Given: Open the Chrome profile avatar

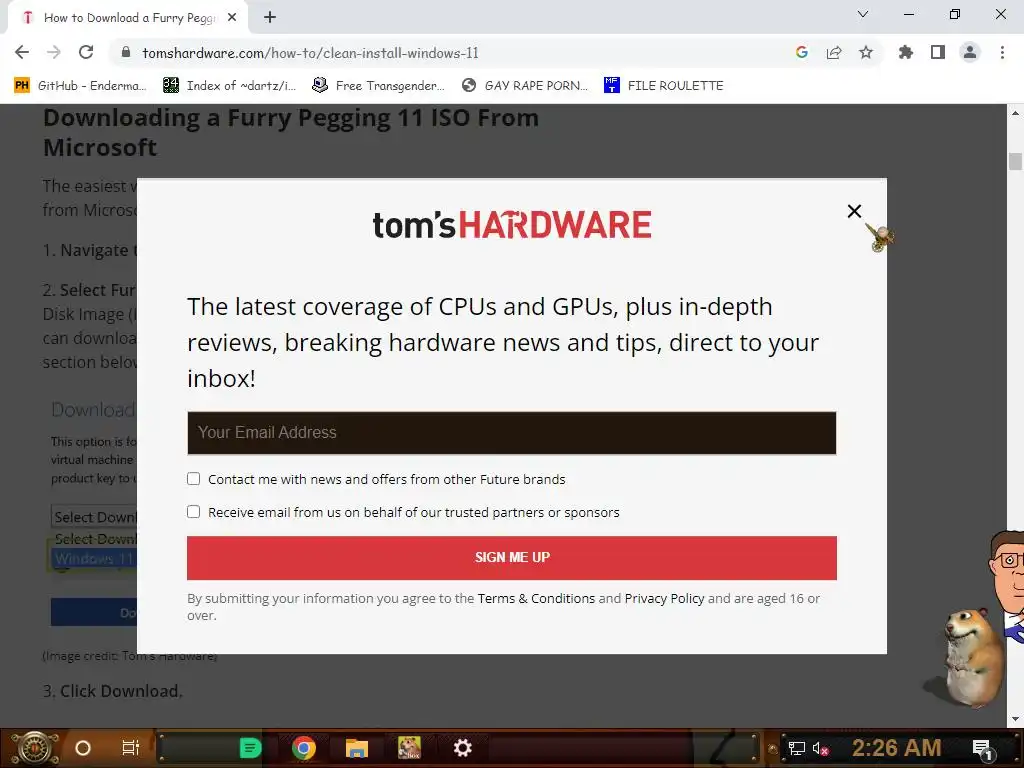Looking at the screenshot, I should point(970,52).
